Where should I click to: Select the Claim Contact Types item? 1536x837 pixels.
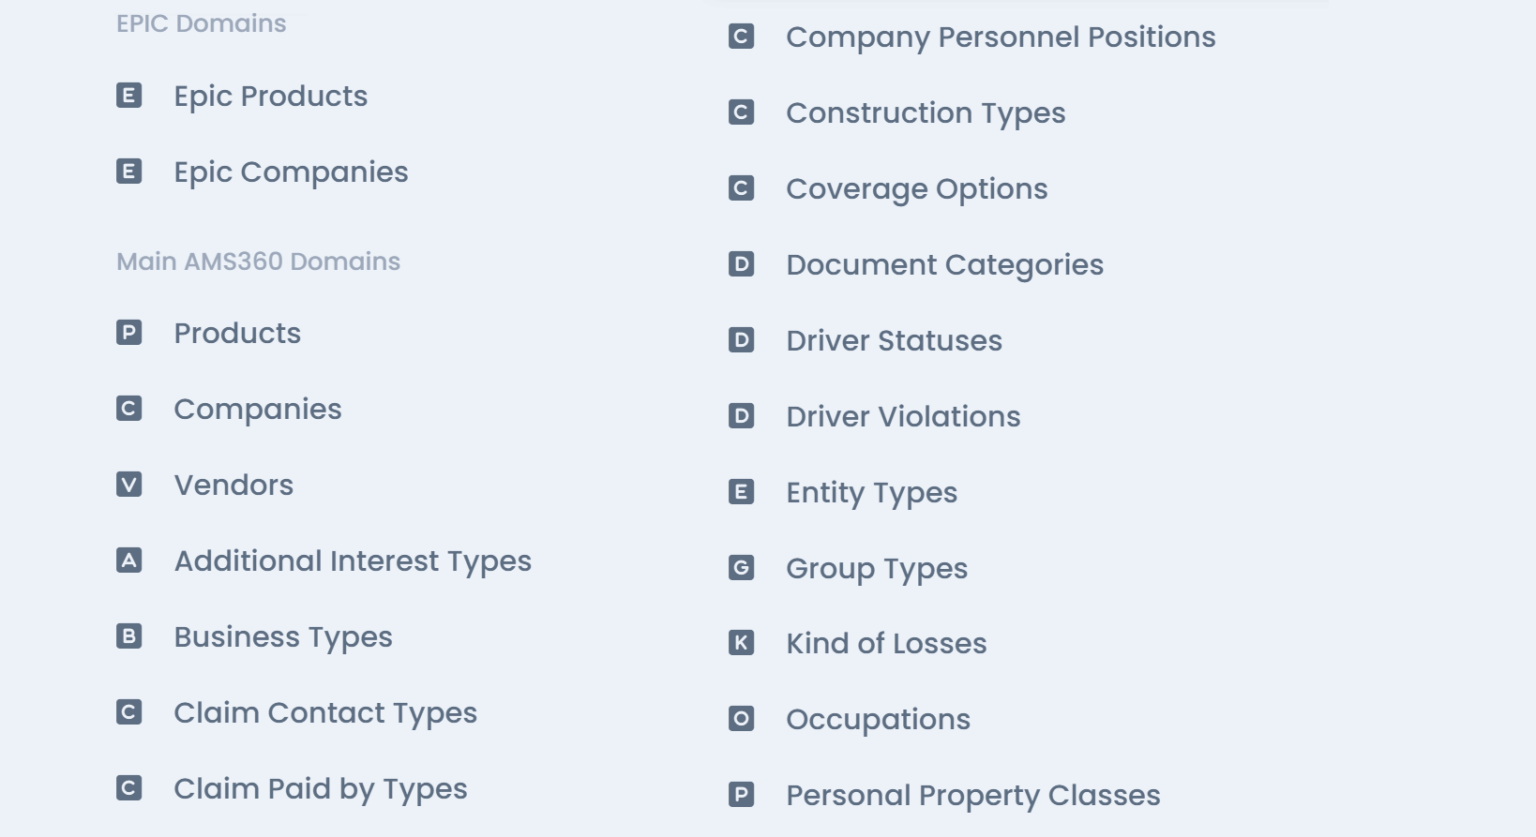point(325,713)
